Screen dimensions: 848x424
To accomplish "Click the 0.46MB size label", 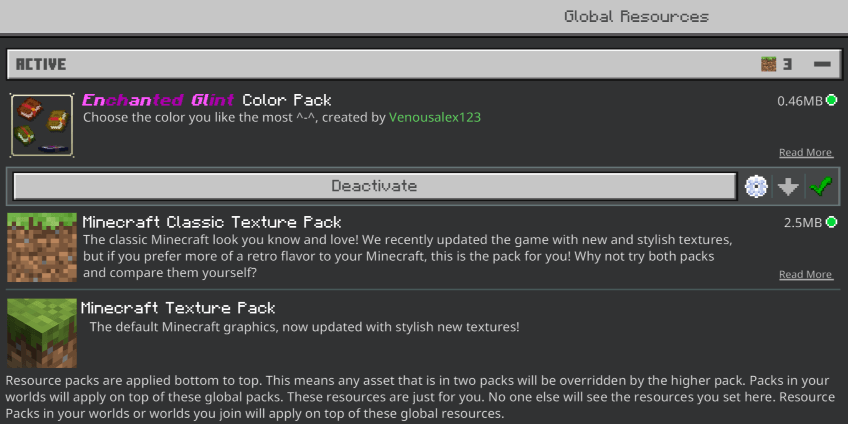I will pyautogui.click(x=800, y=101).
